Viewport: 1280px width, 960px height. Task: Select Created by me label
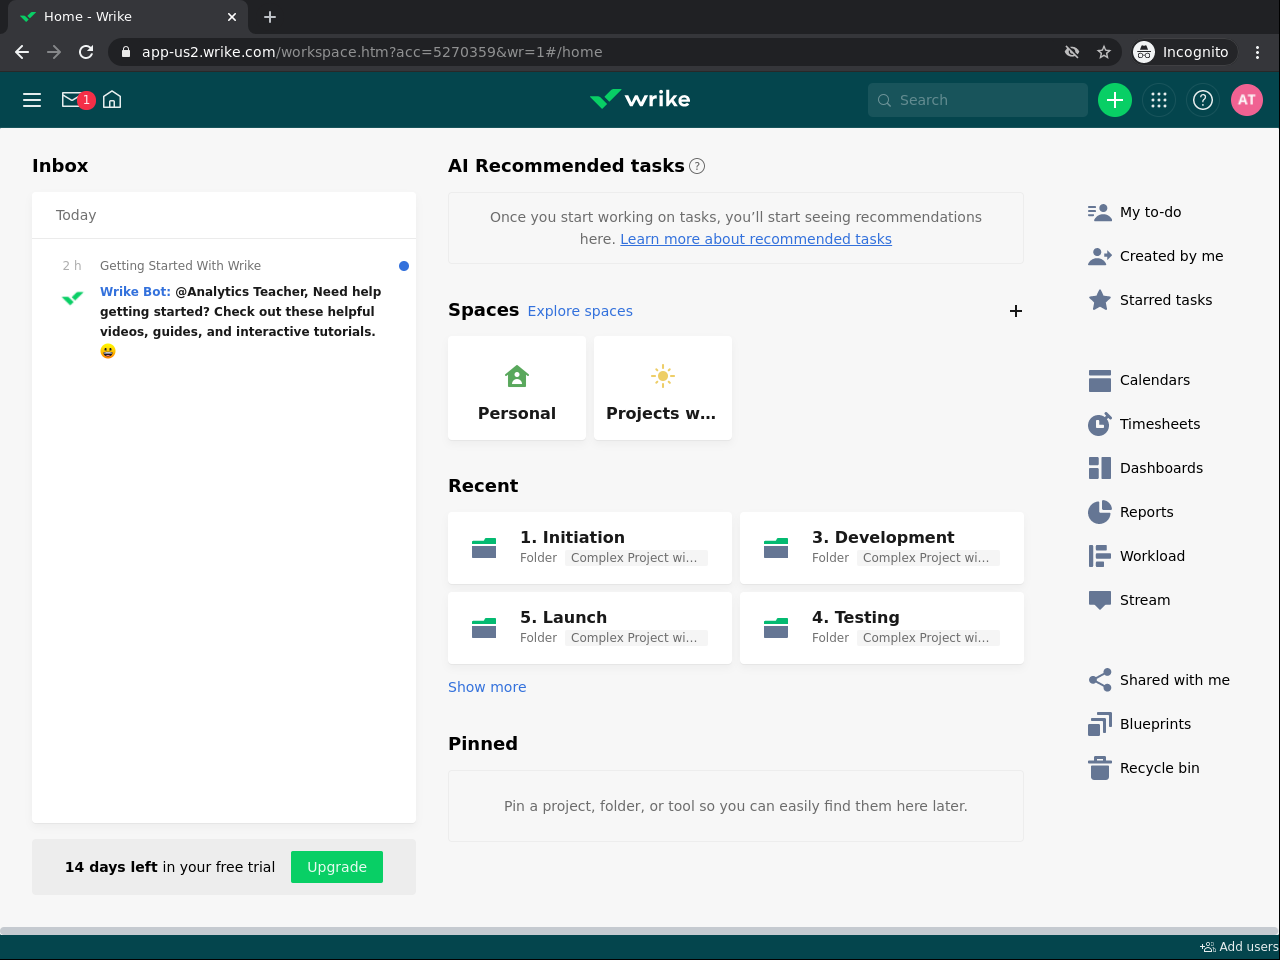(1171, 256)
